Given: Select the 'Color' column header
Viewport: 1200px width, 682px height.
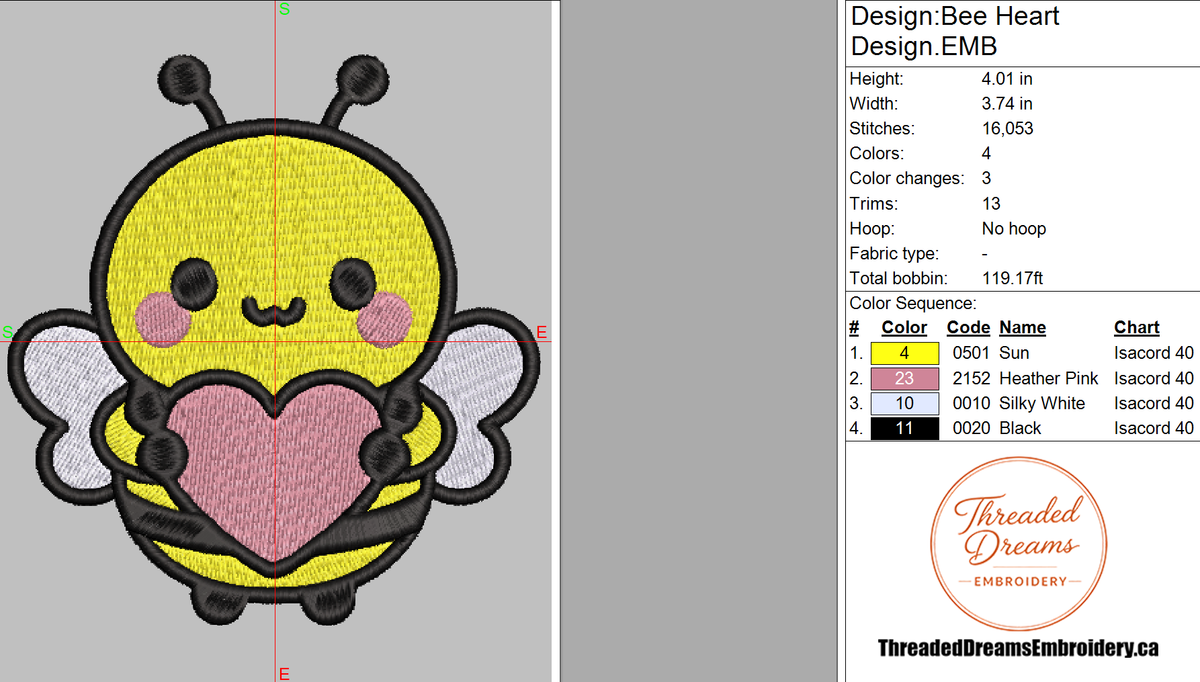Looking at the screenshot, I should pyautogui.click(x=904, y=328).
